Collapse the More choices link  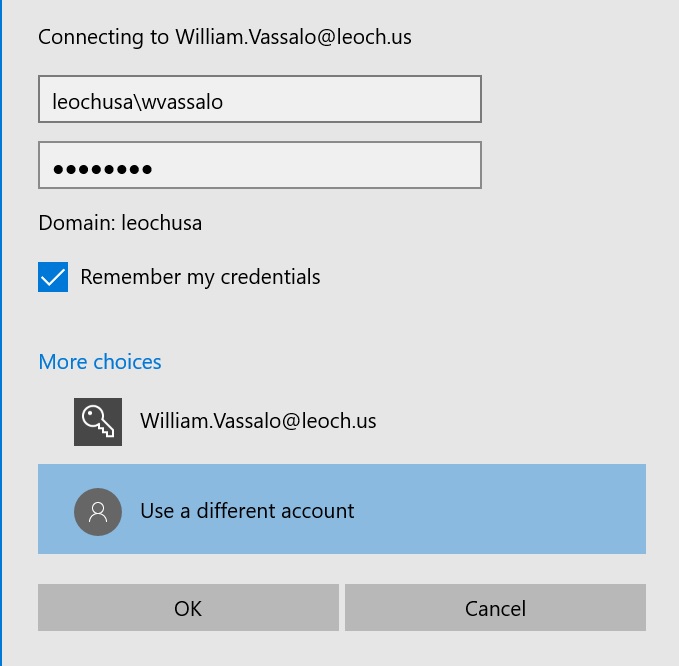click(100, 362)
